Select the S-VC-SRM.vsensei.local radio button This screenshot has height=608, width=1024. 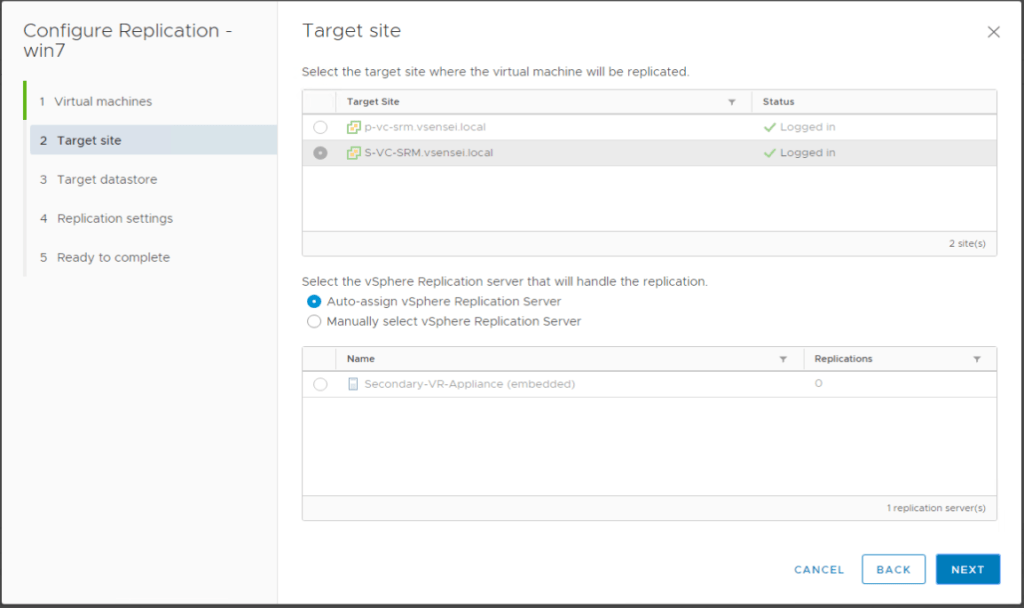pos(320,153)
